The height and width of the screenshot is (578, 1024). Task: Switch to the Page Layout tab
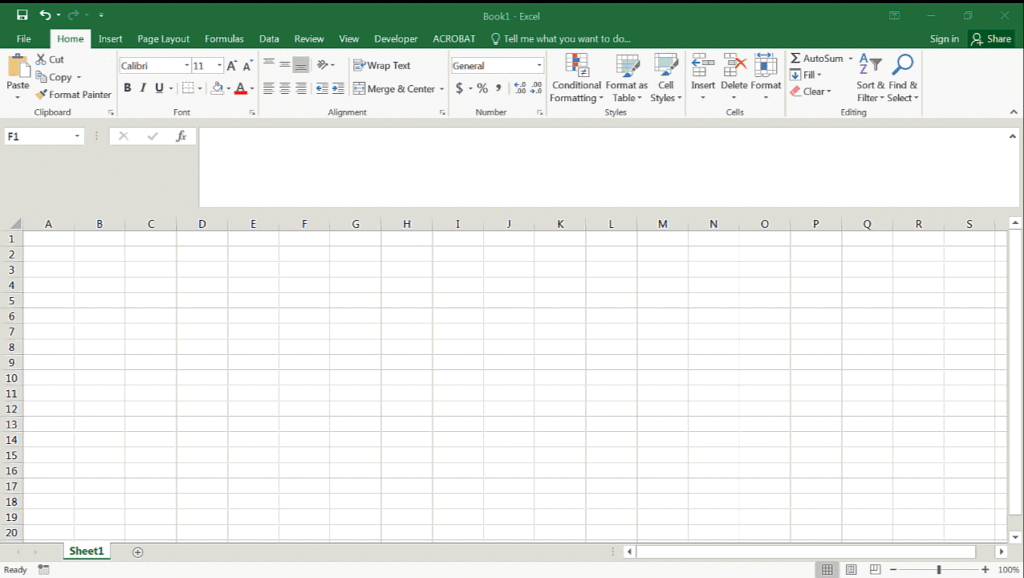163,39
